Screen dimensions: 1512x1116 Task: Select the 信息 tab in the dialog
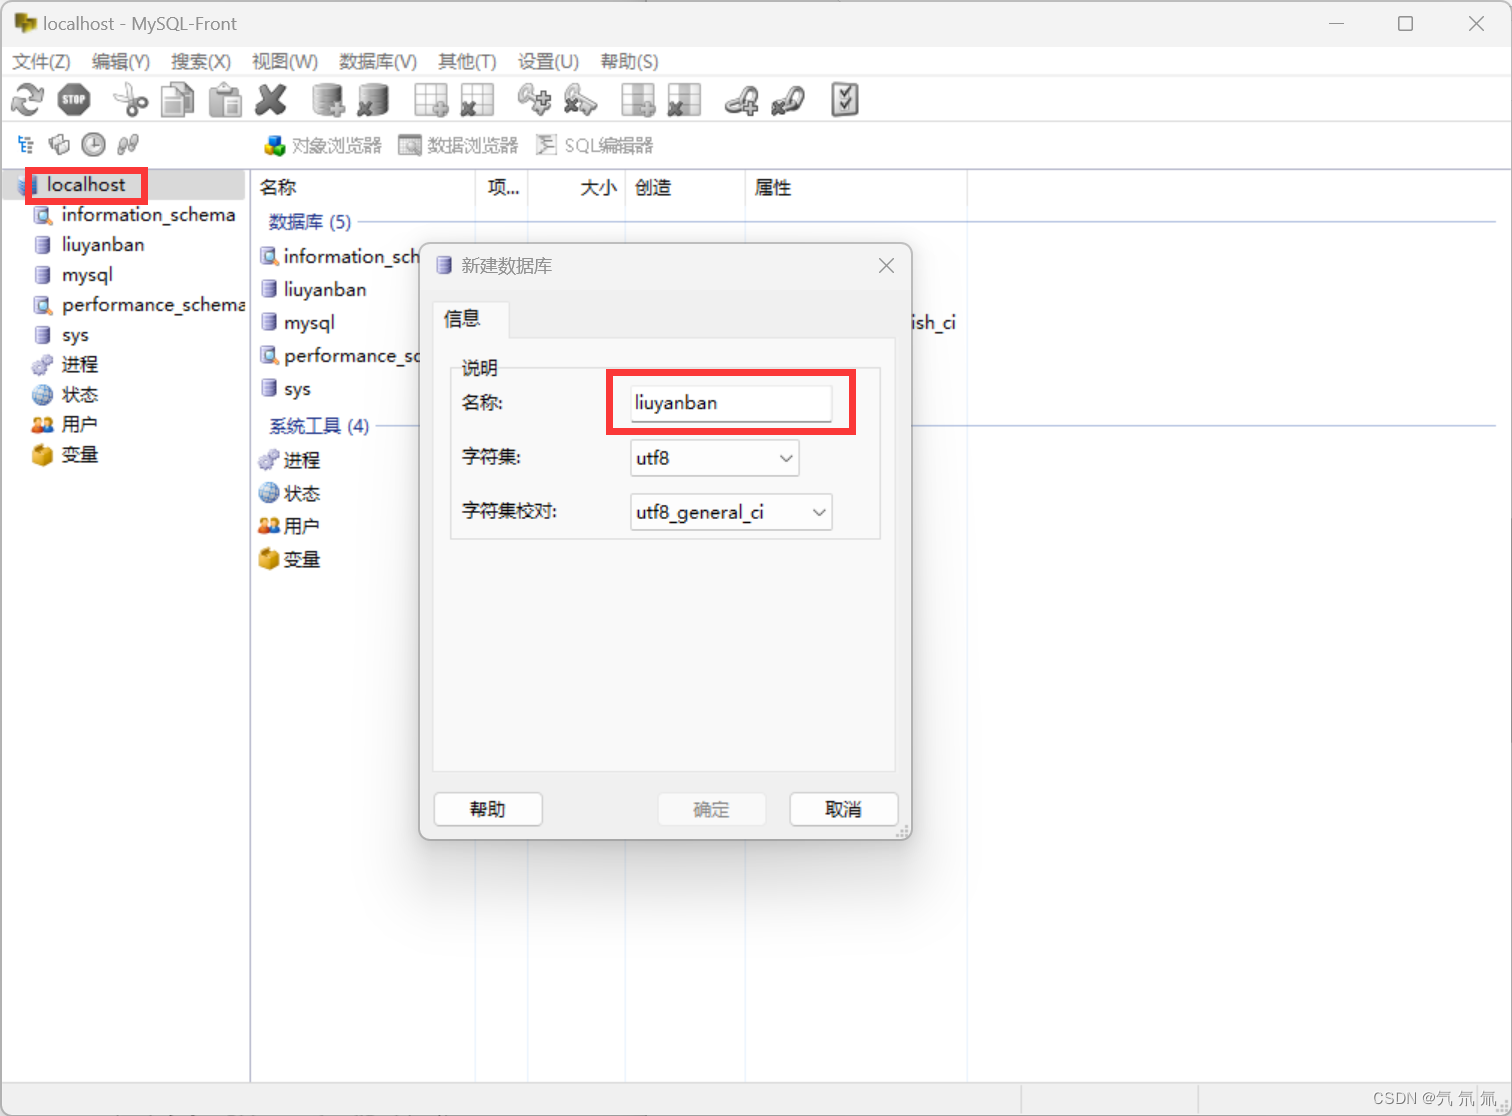pos(470,319)
